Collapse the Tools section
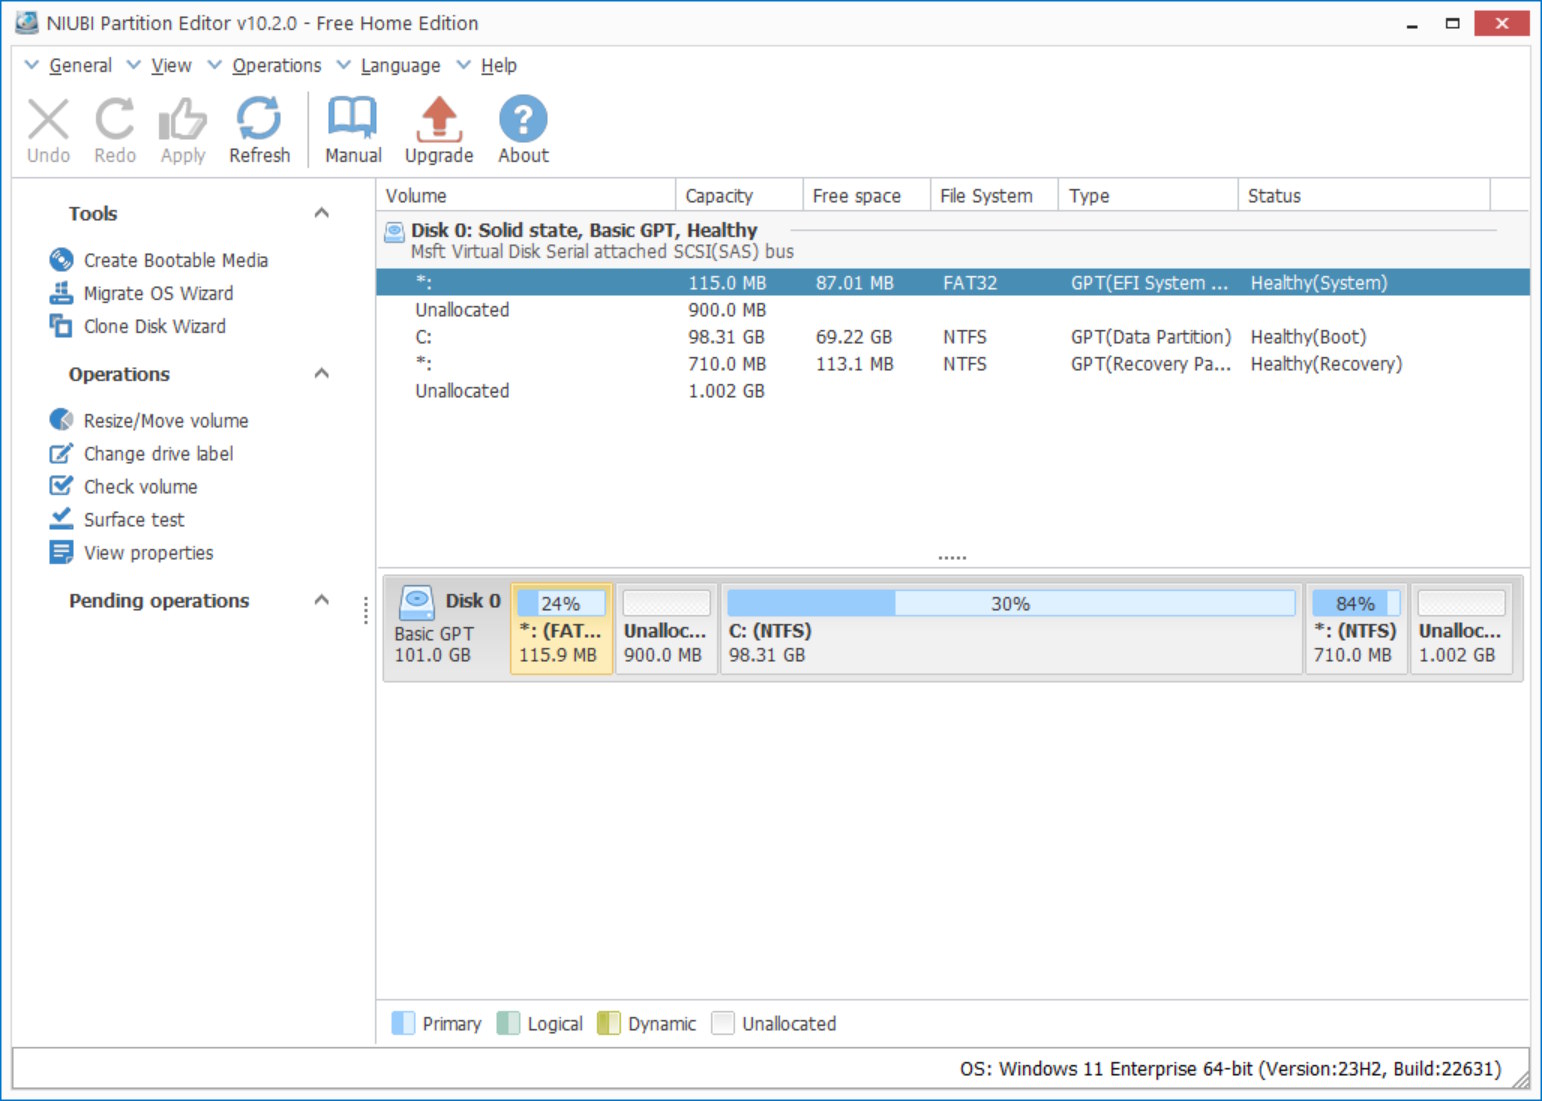 pyautogui.click(x=321, y=213)
